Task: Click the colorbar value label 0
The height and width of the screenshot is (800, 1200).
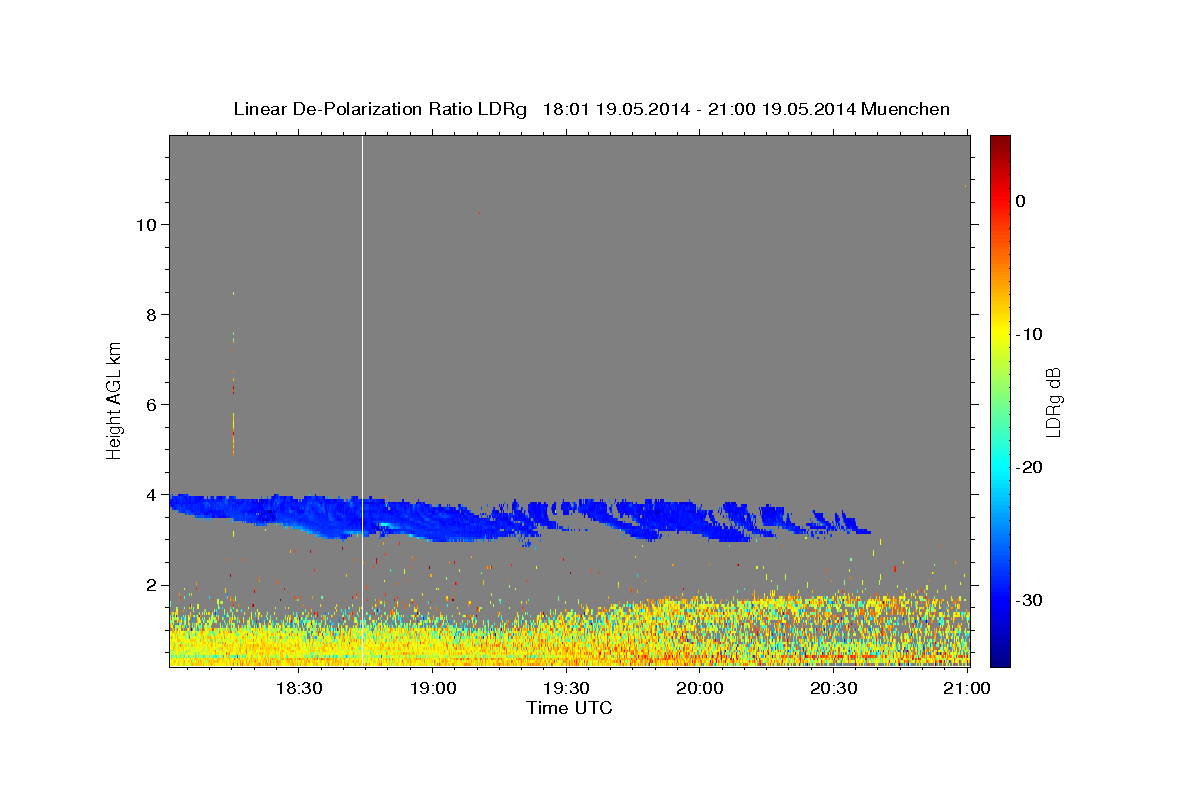Action: coord(1021,201)
